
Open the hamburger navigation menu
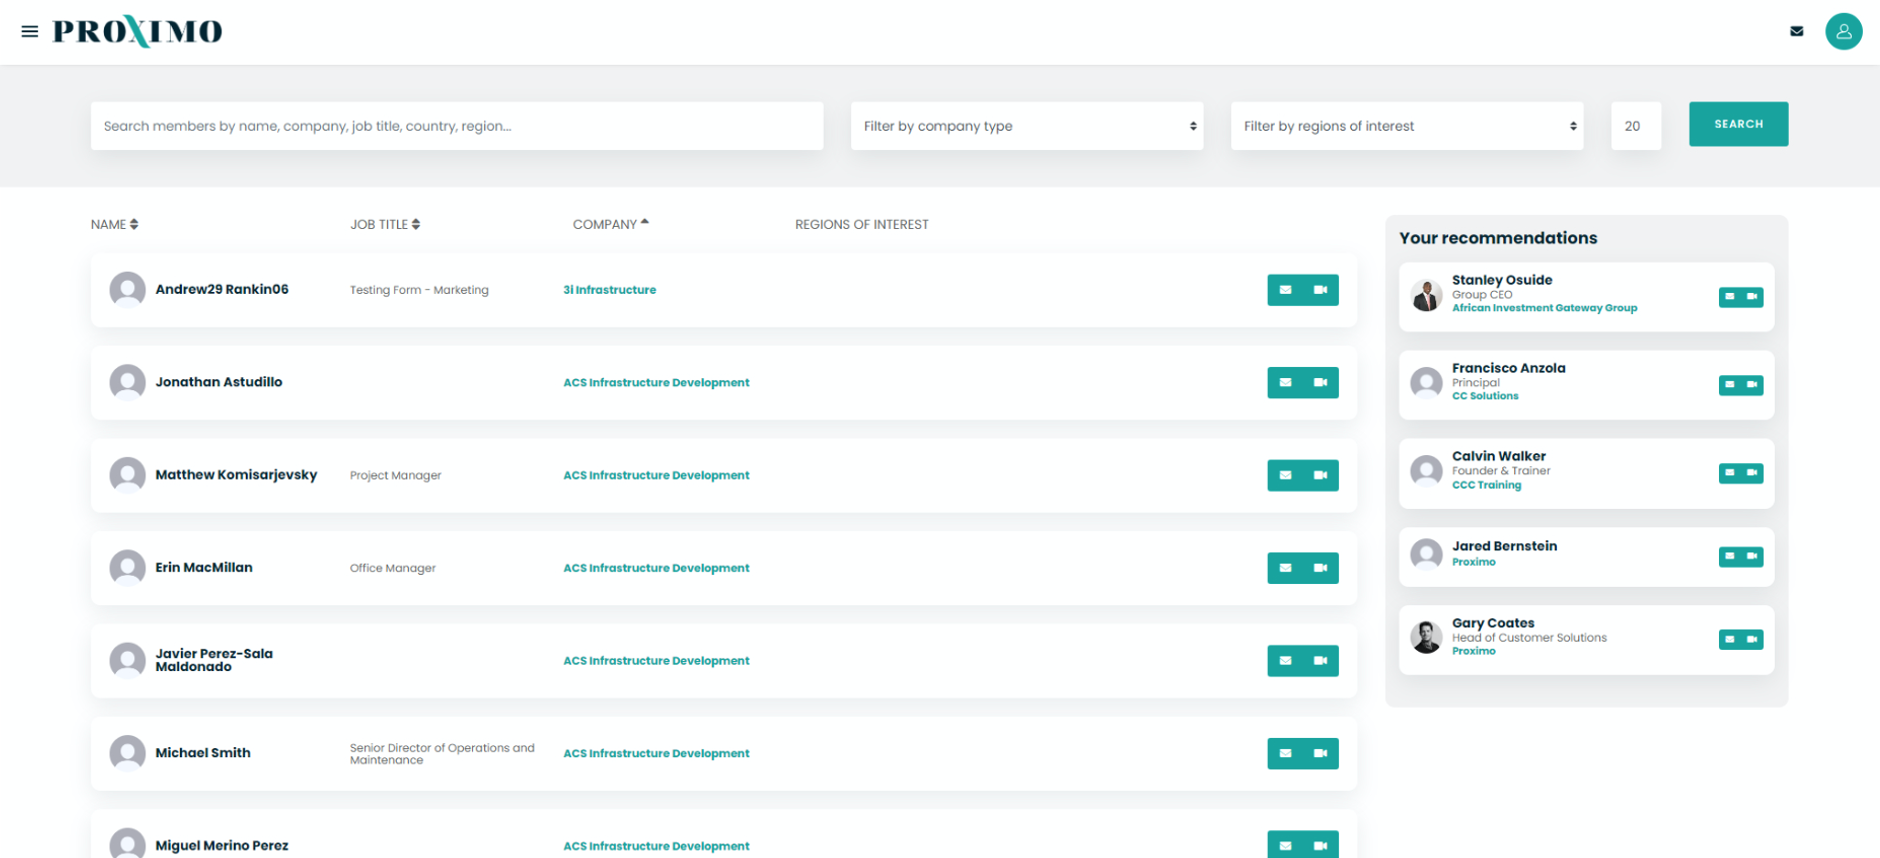tap(30, 31)
